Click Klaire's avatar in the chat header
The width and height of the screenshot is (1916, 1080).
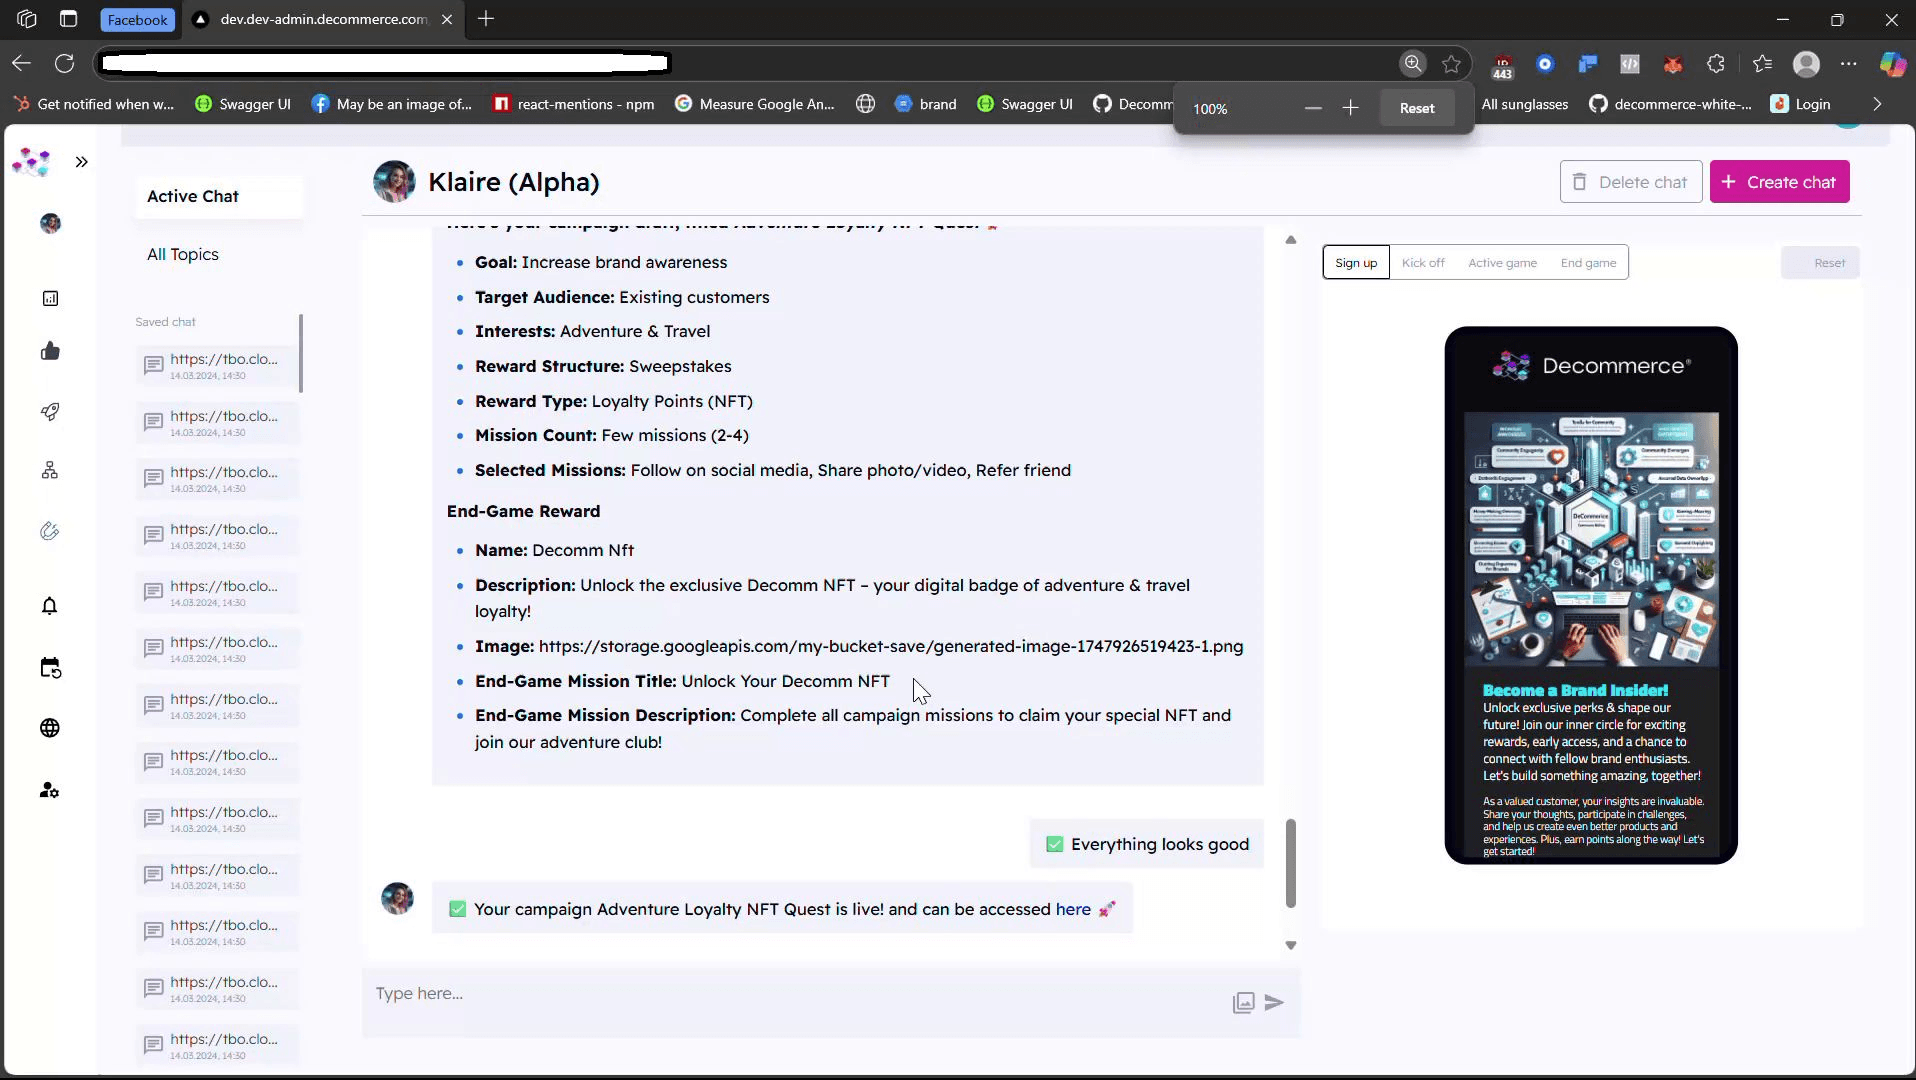pyautogui.click(x=394, y=182)
